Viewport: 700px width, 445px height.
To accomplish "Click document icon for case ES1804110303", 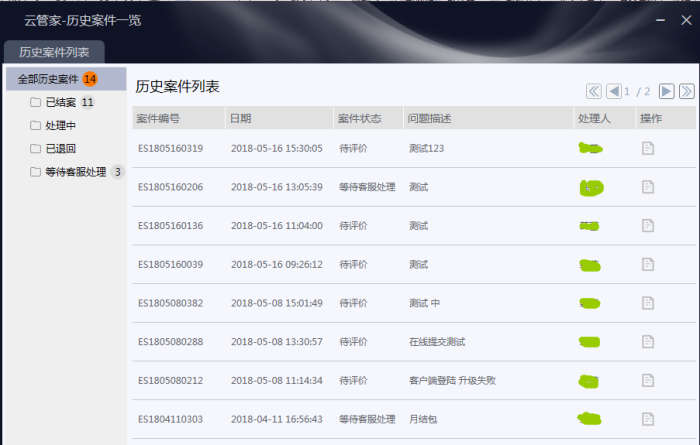I will (x=648, y=418).
